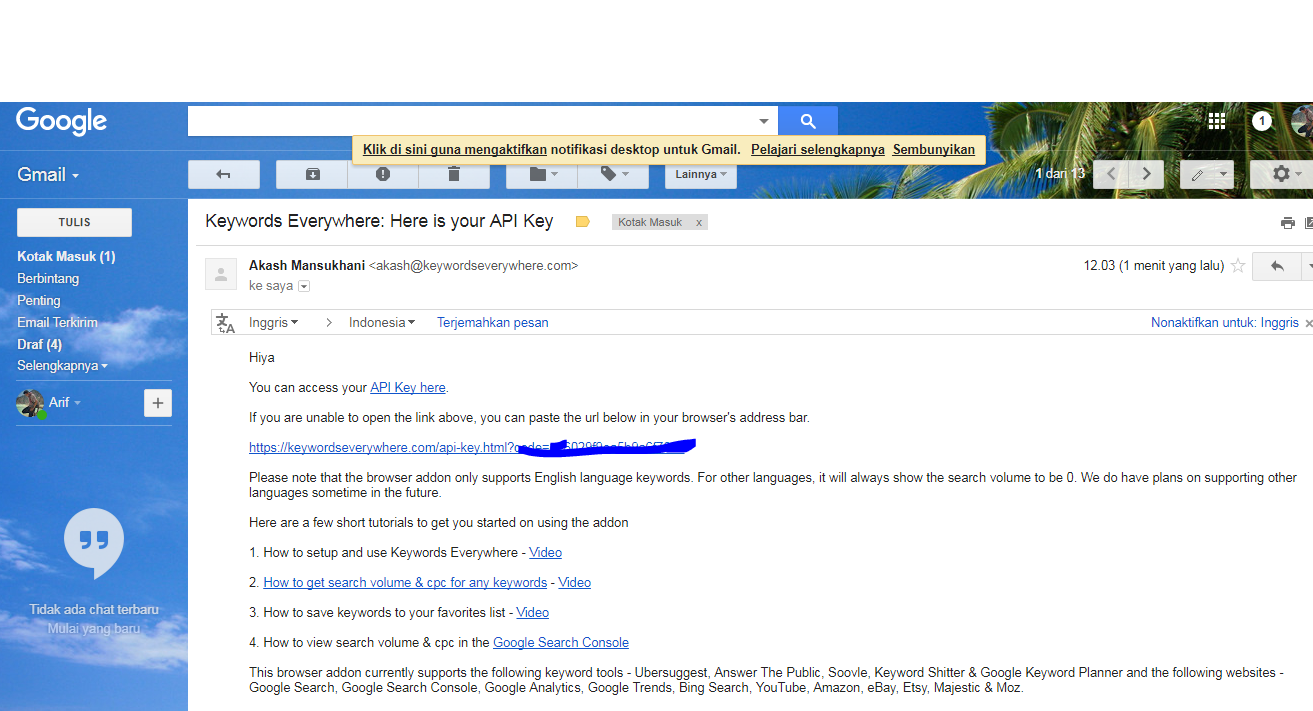Open the Labels tag dropdown

click(613, 174)
